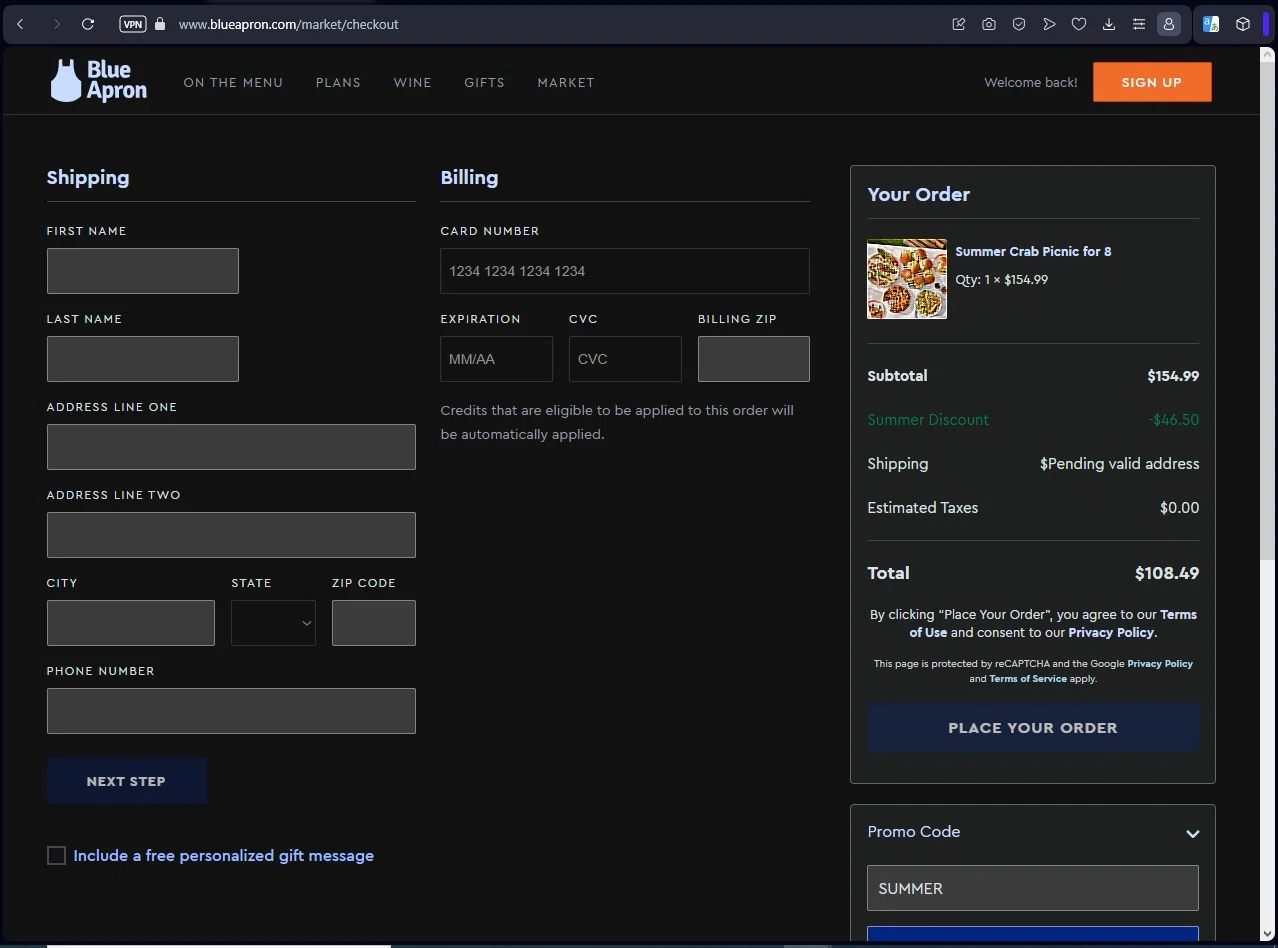Screen dimensions: 1278x948
Task: Click the profile account icon in toolbar
Action: [x=1168, y=24]
